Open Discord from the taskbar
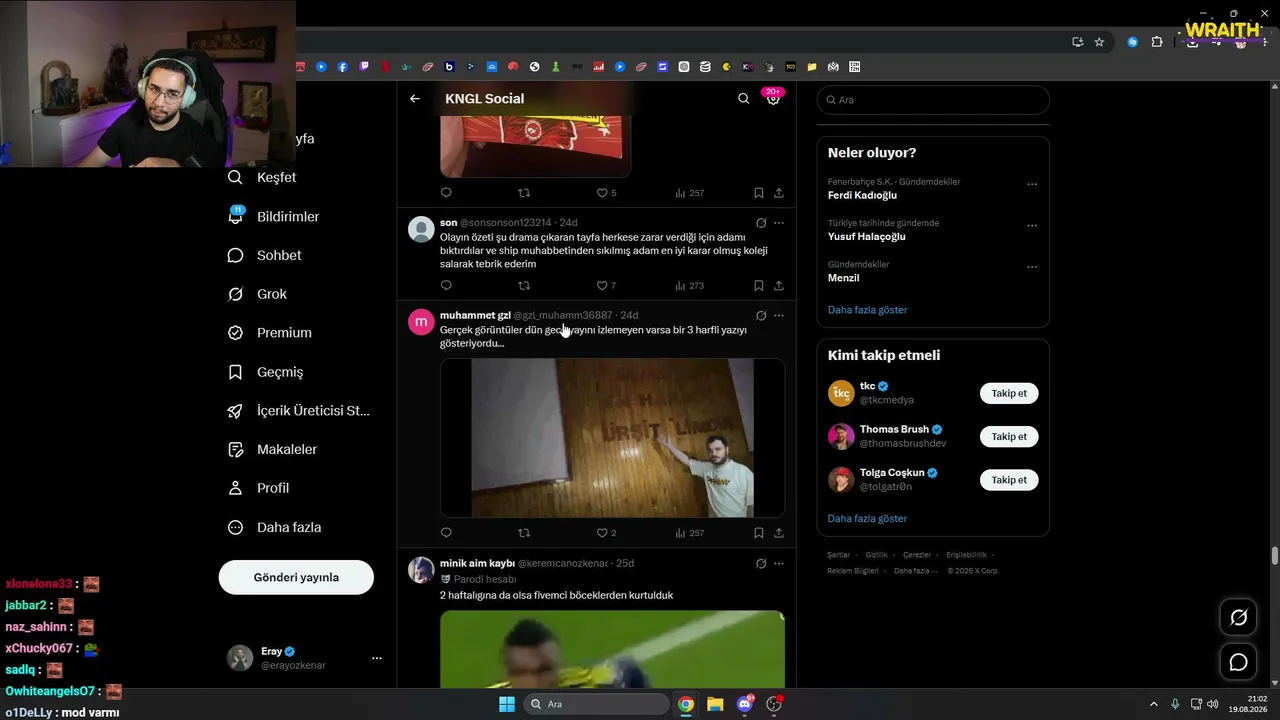The width and height of the screenshot is (1280, 720). 745,704
